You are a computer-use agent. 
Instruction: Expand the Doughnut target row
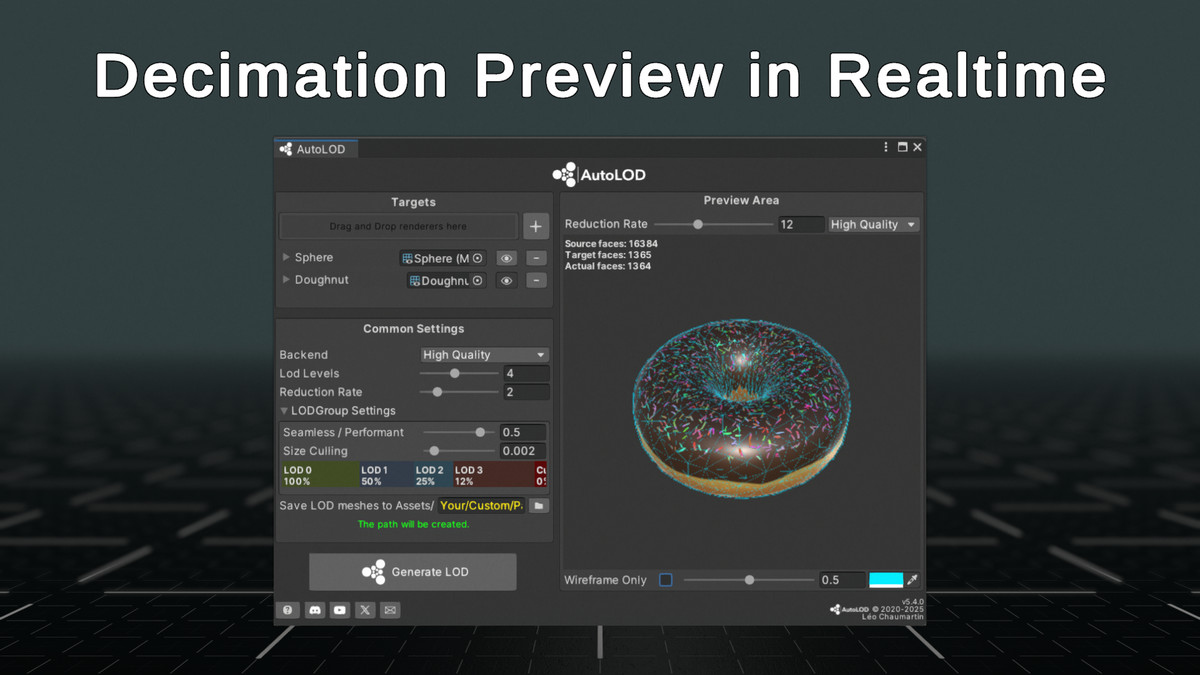(286, 280)
